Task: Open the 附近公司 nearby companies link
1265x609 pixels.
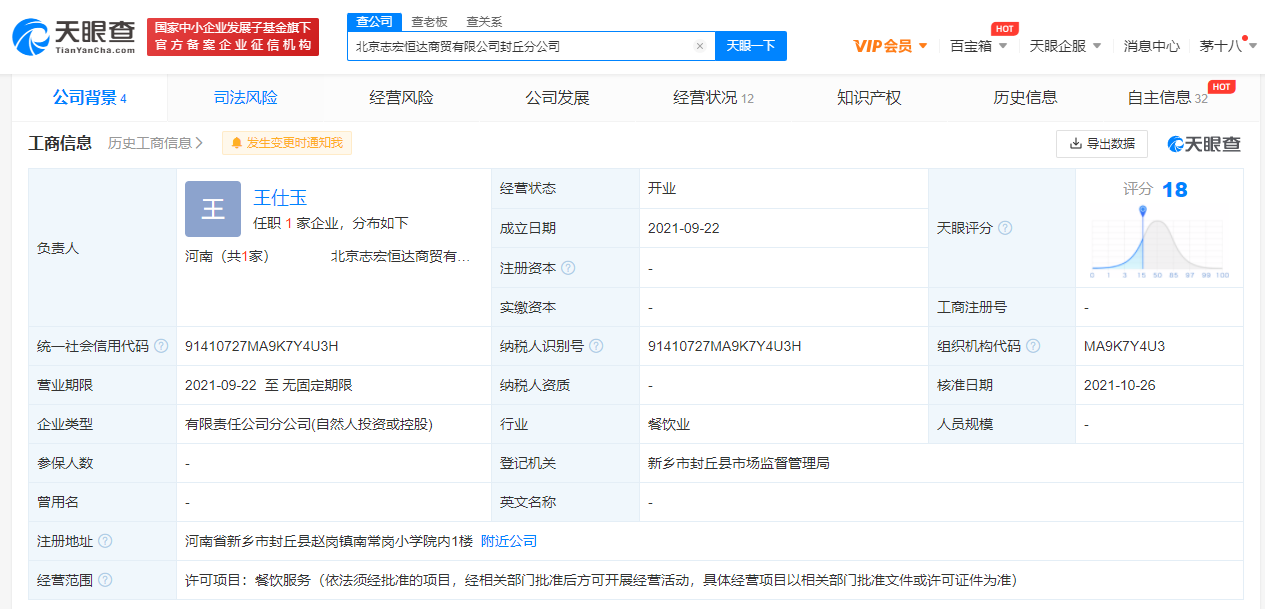Action: [509, 541]
